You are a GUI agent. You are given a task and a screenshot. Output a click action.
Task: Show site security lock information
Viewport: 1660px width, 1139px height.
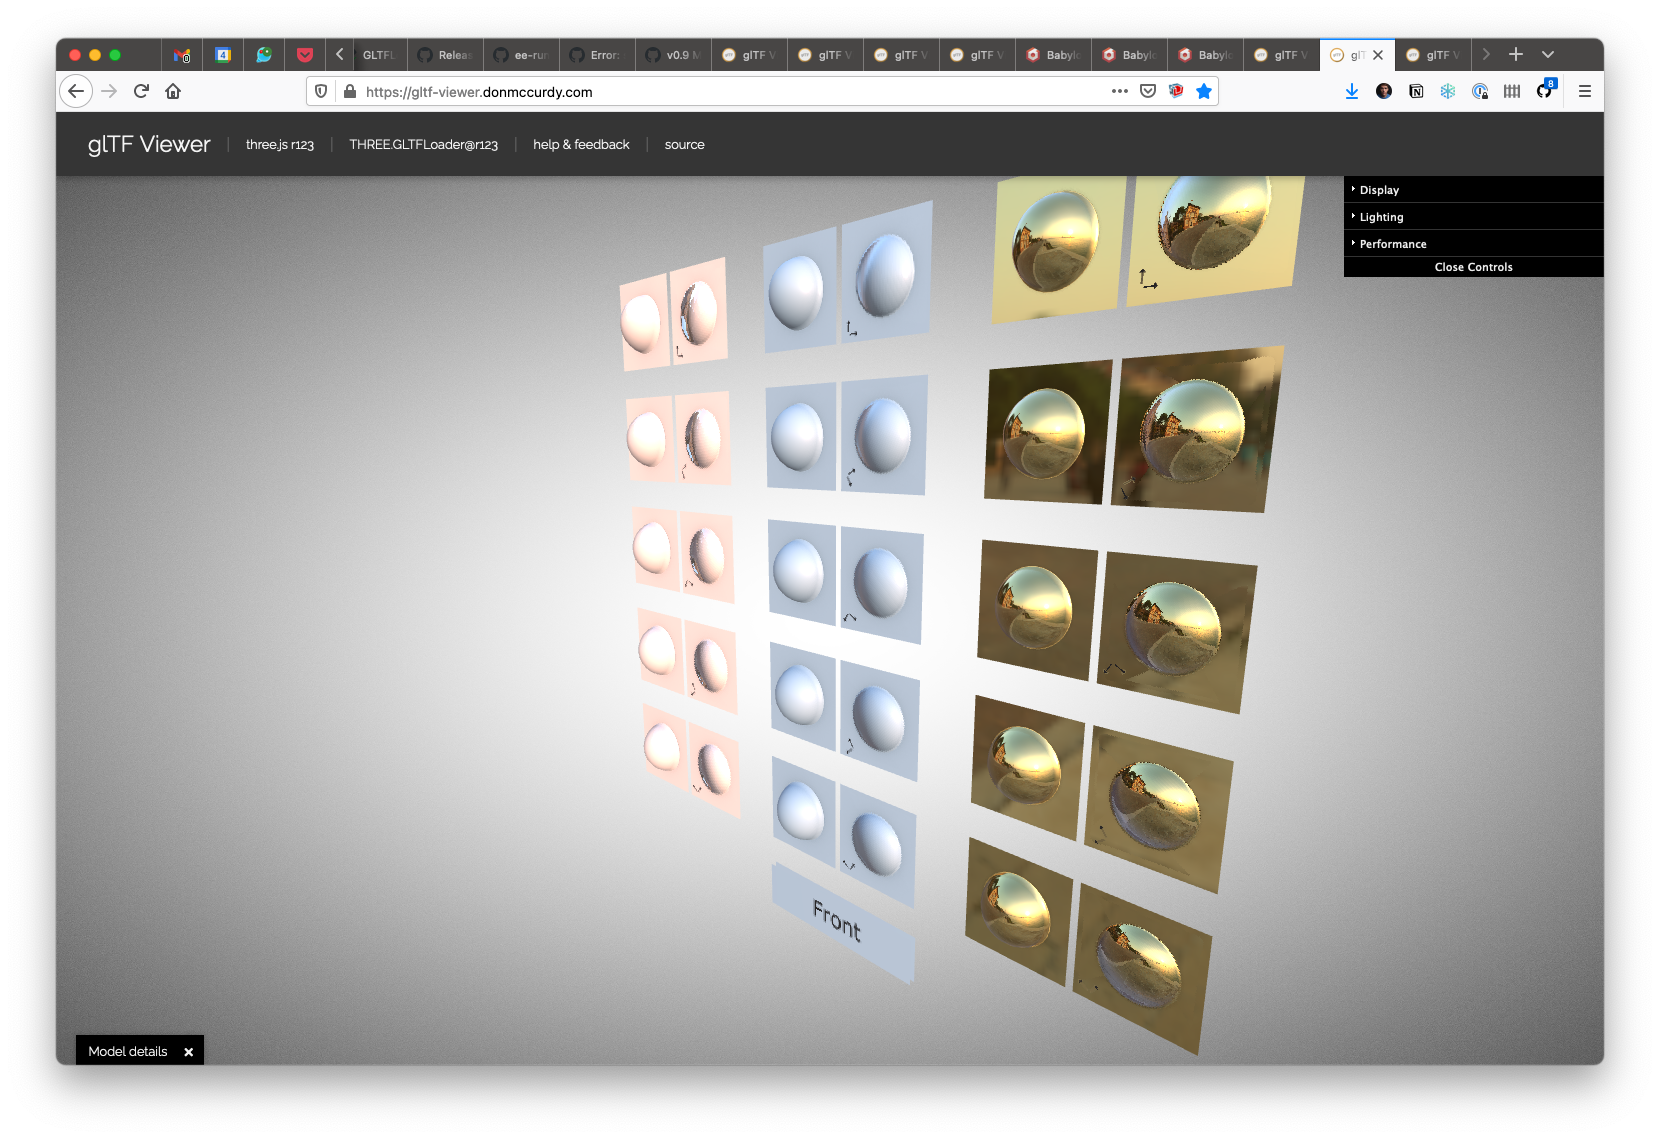point(350,91)
